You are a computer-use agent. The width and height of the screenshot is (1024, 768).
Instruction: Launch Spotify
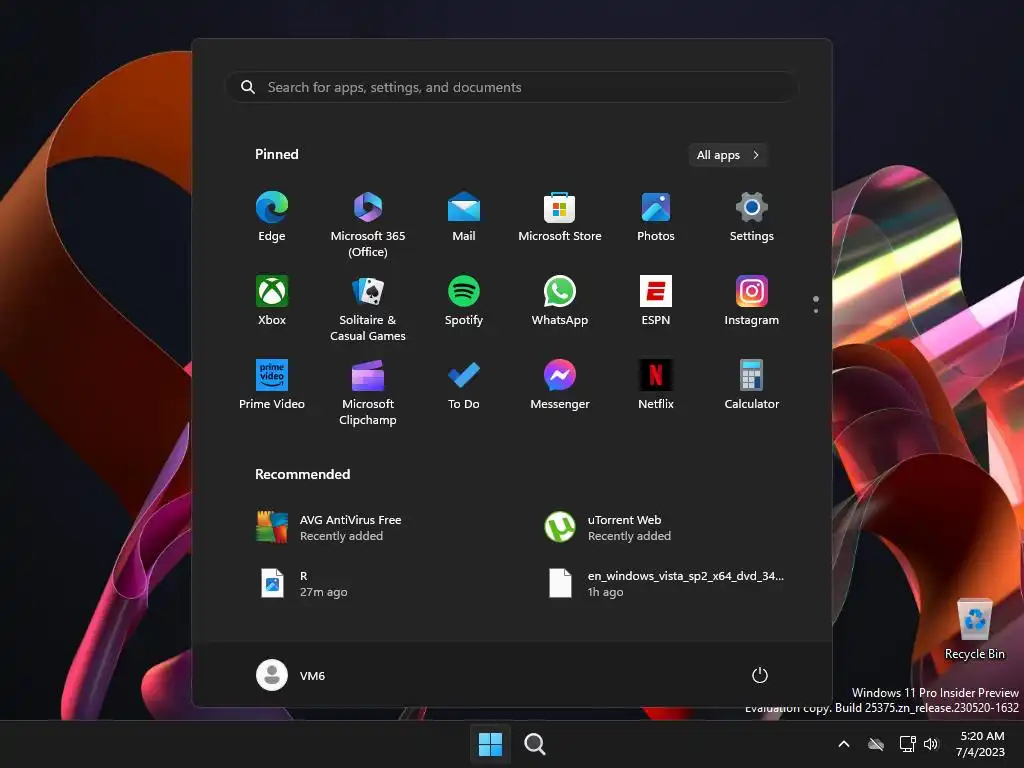pyautogui.click(x=464, y=301)
